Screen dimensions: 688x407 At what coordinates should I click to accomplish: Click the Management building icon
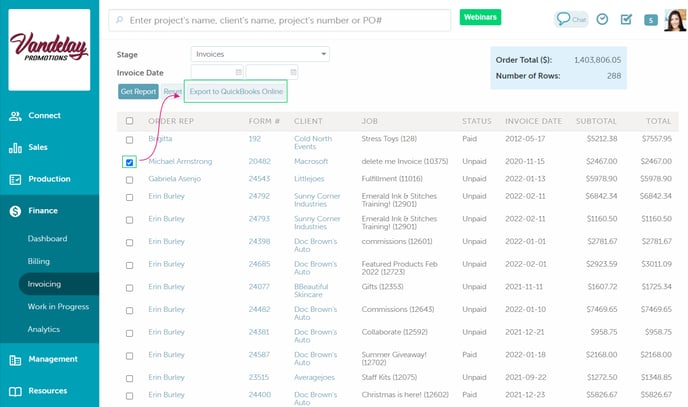tap(15, 360)
